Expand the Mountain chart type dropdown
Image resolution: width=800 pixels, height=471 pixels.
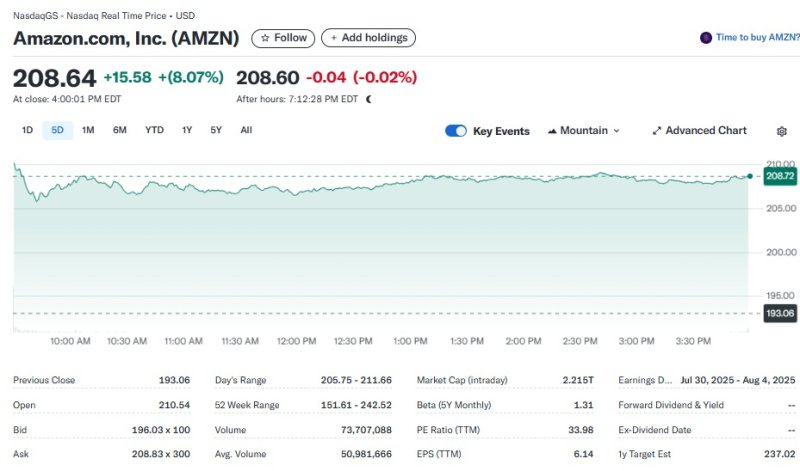[616, 131]
